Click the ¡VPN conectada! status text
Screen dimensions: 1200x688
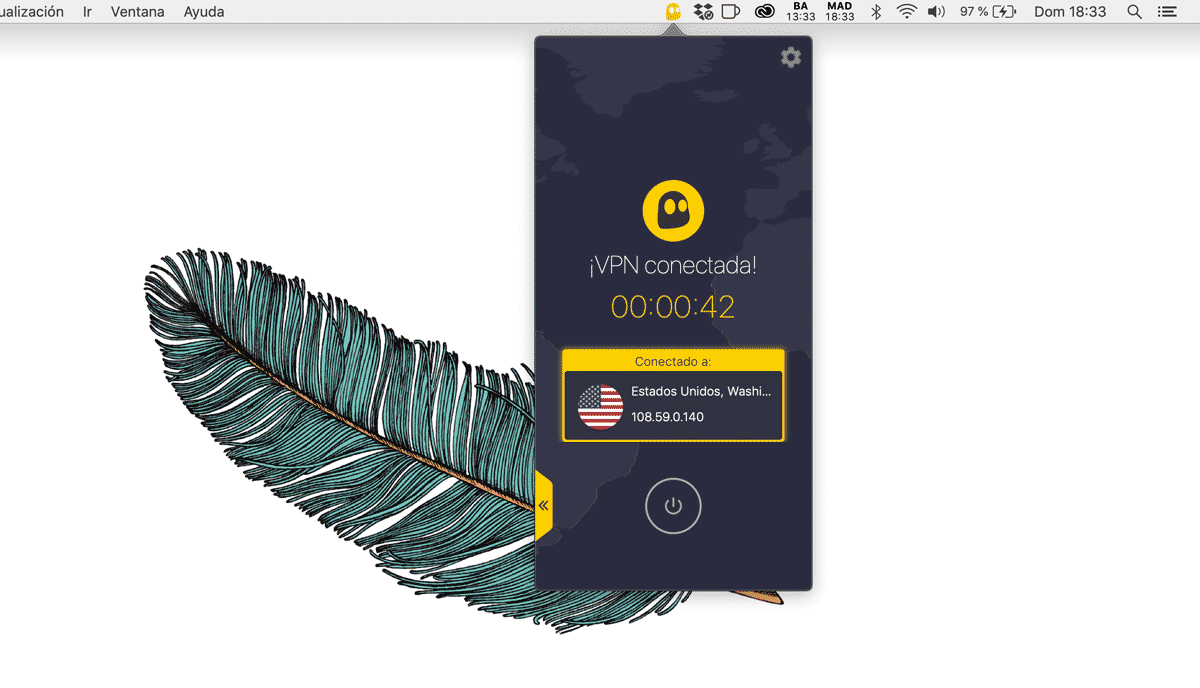point(673,266)
